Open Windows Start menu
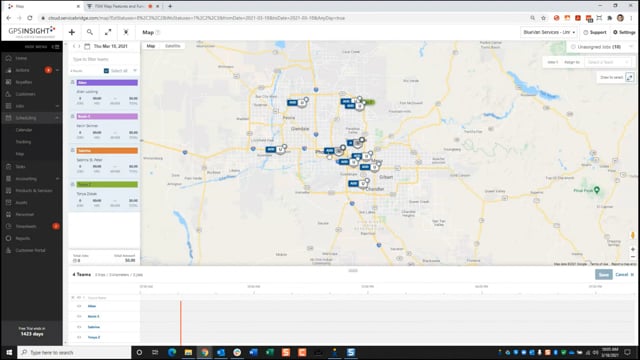This screenshot has width=640, height=360. (9, 352)
